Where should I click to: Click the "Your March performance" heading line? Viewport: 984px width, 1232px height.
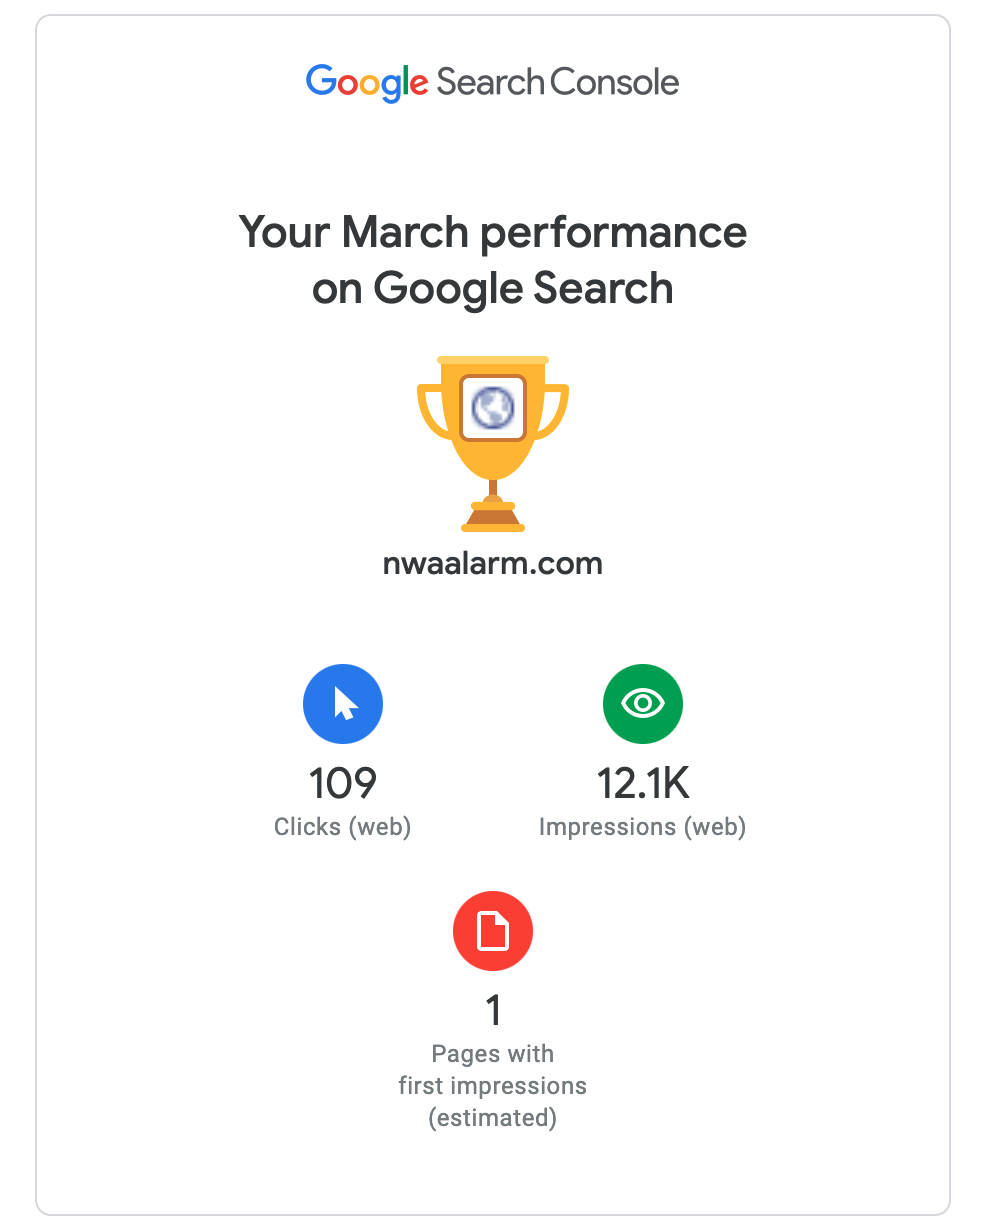[x=492, y=232]
